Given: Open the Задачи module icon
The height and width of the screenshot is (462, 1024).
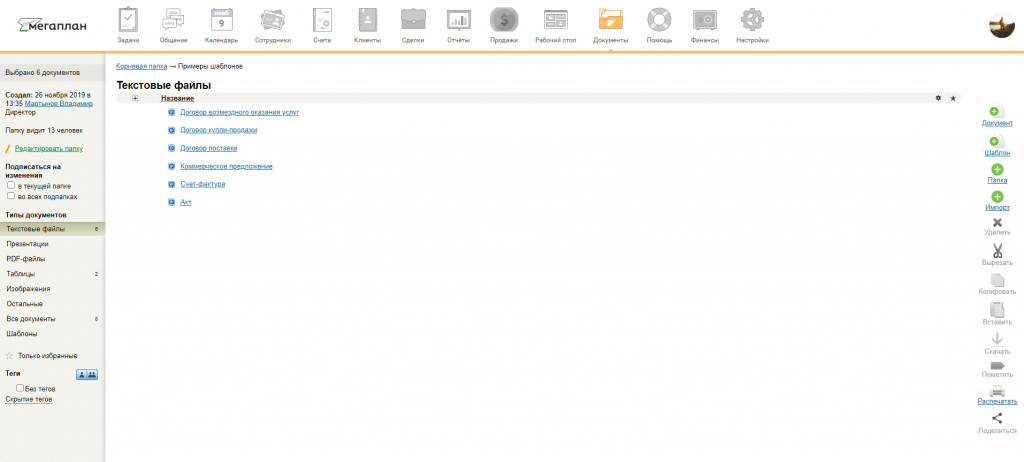Looking at the screenshot, I should (x=128, y=20).
